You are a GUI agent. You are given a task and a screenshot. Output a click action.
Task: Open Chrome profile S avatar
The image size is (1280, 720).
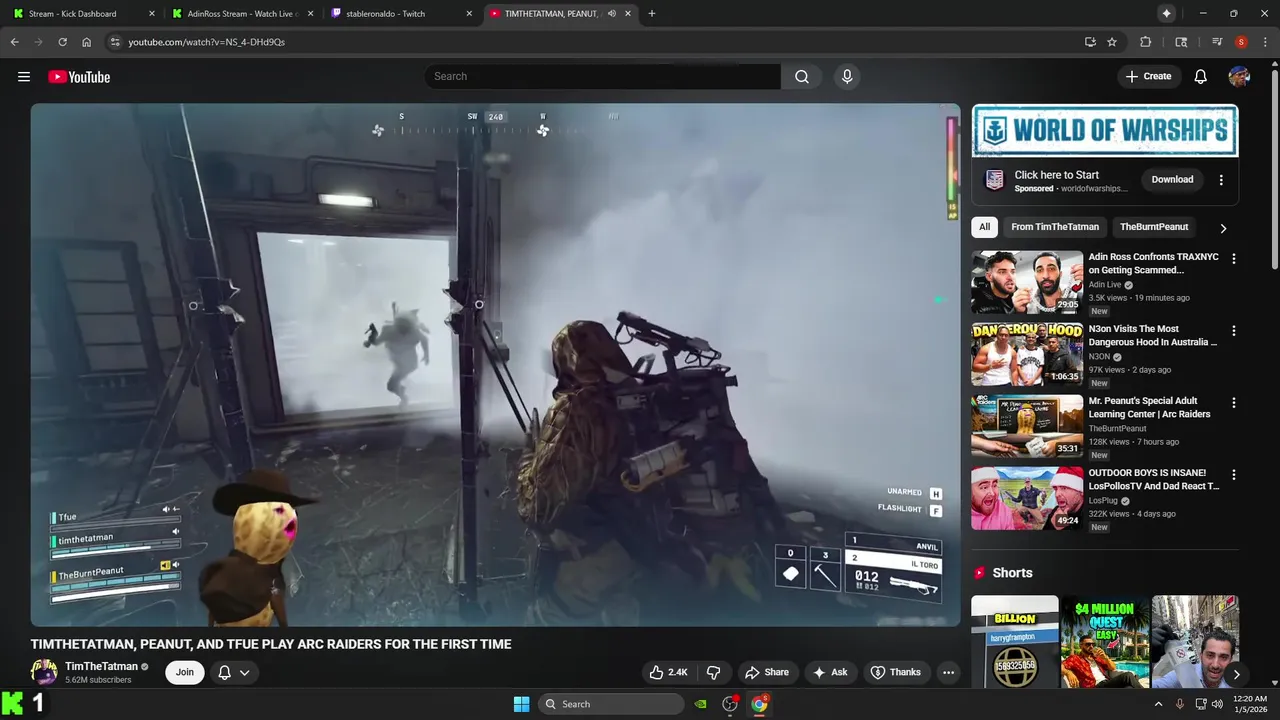point(1241,42)
